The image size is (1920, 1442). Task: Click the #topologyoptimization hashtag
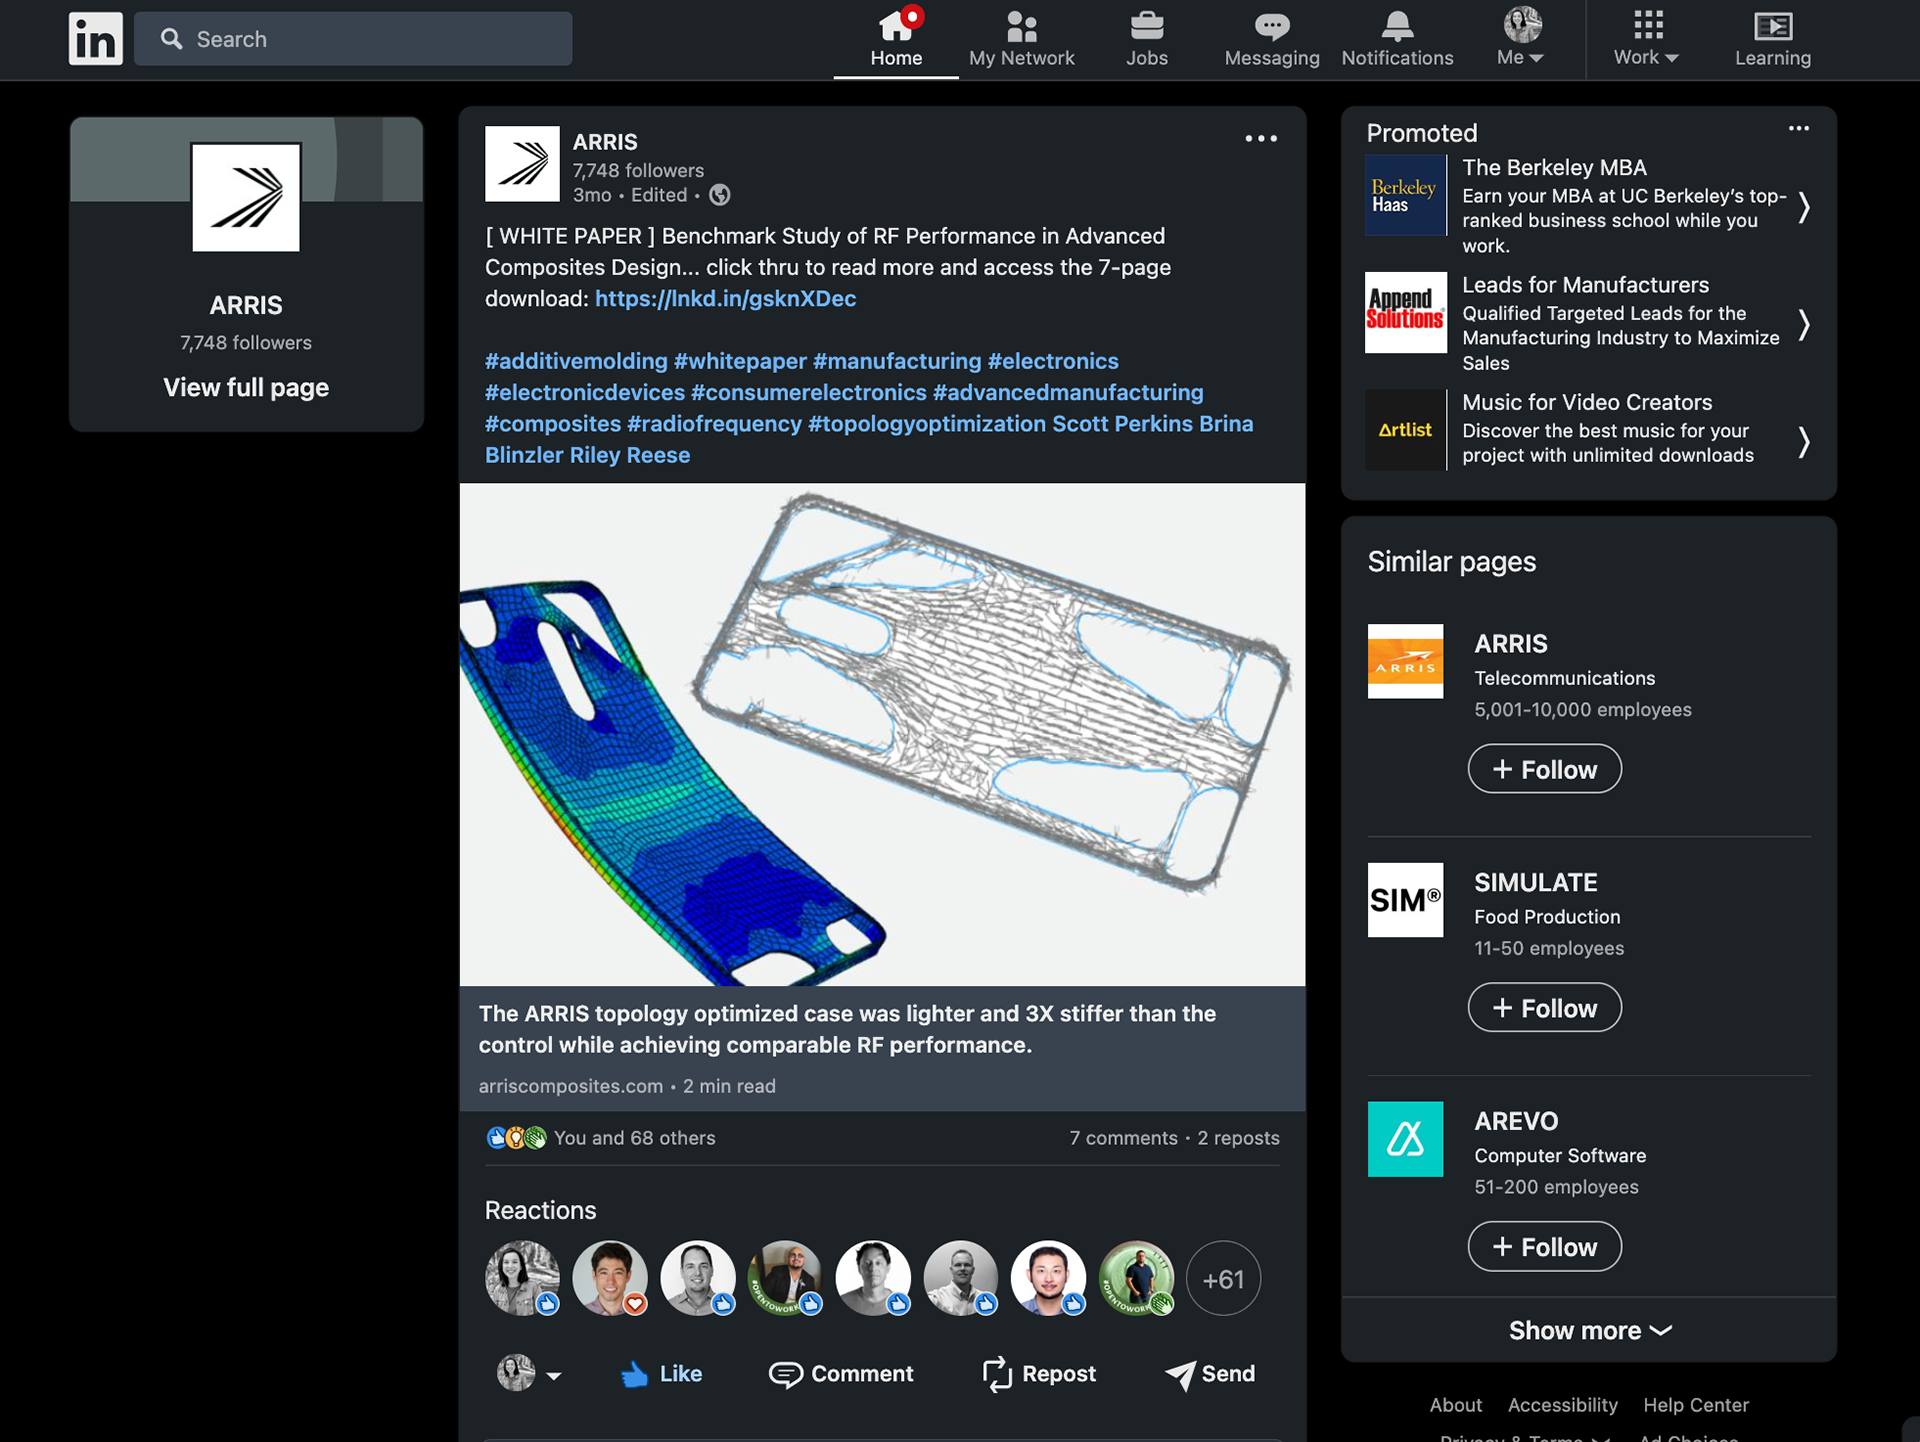pos(926,424)
